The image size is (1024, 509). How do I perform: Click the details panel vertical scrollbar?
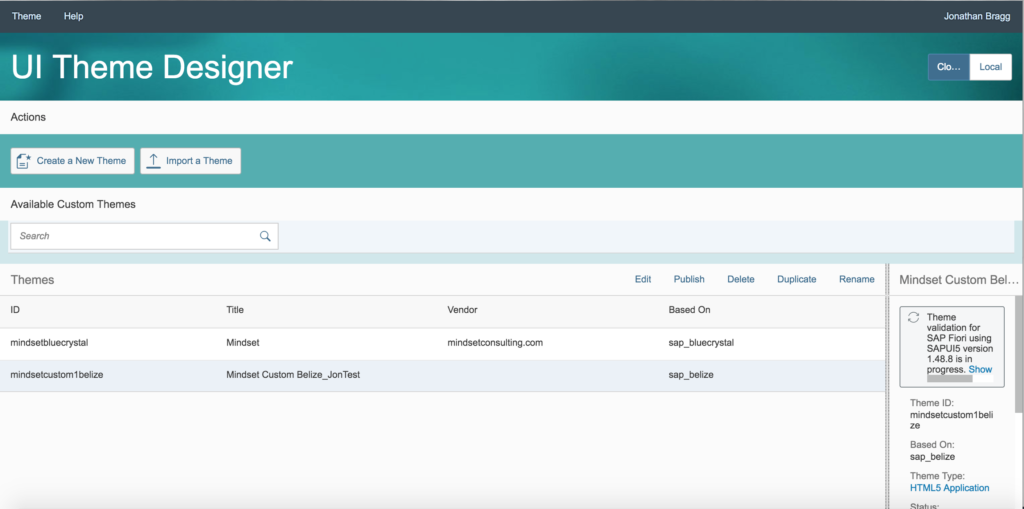click(x=1019, y=353)
